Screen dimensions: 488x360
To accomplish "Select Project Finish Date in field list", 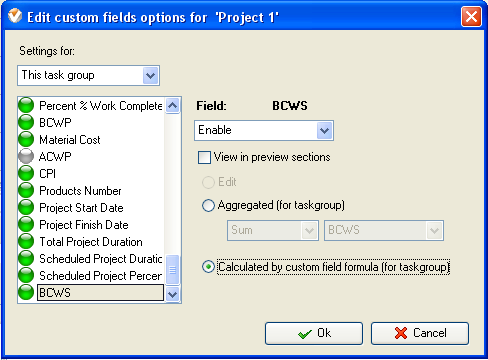I will pos(84,225).
